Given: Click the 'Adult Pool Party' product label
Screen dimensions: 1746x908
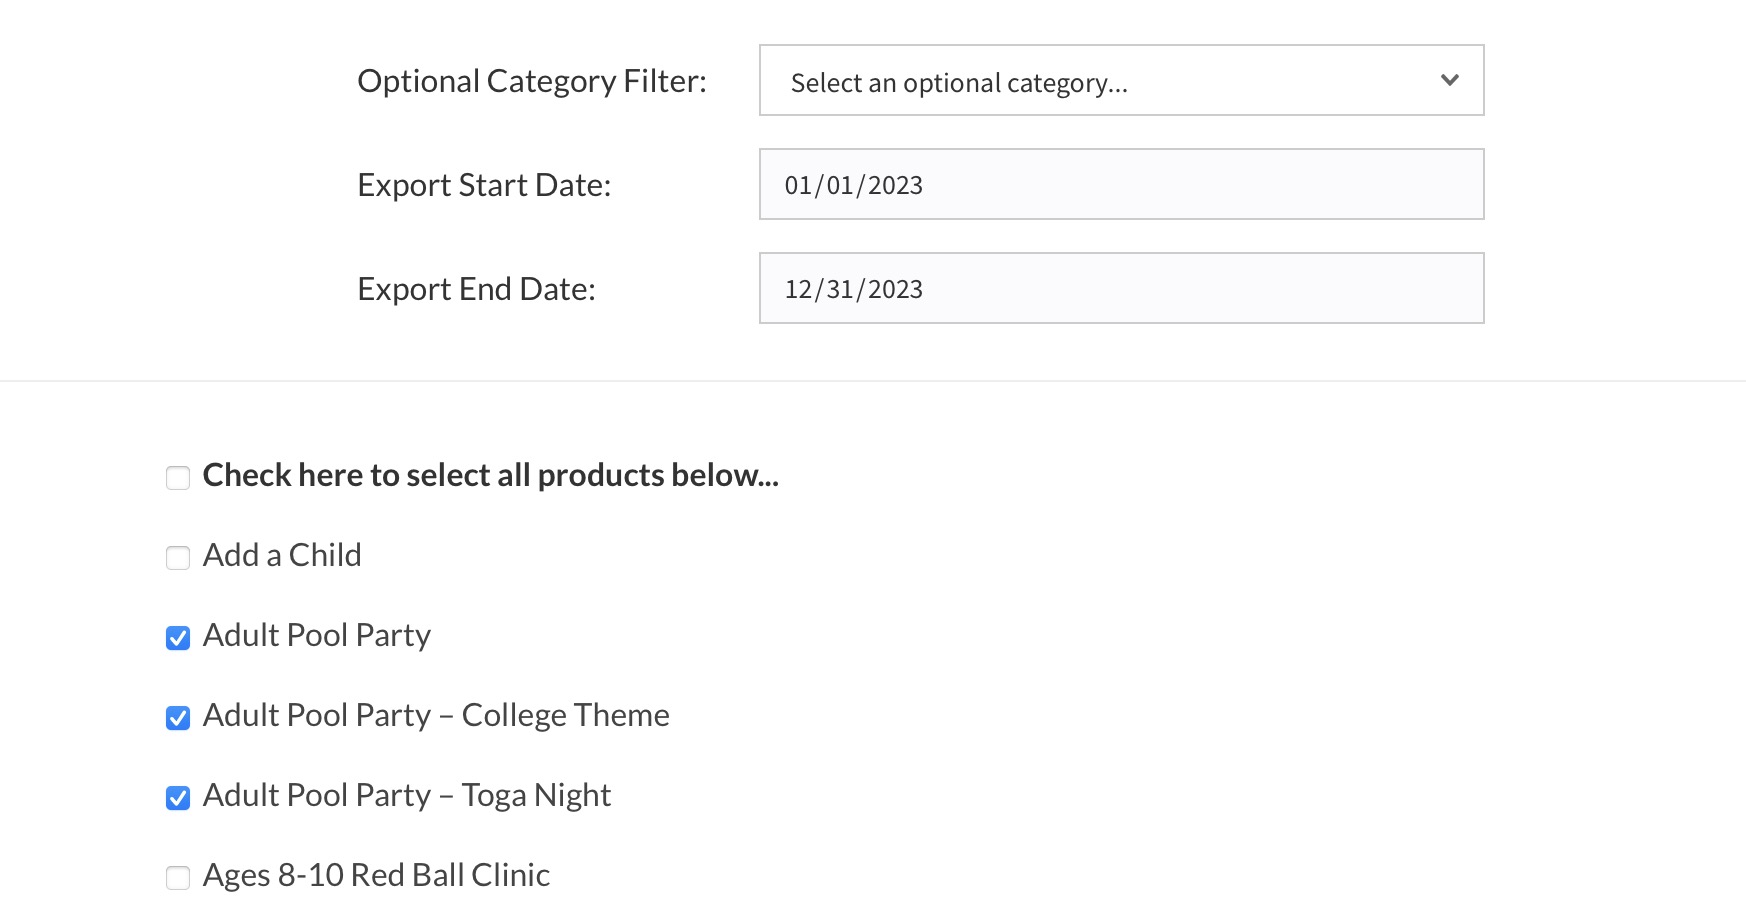Looking at the screenshot, I should pos(317,635).
